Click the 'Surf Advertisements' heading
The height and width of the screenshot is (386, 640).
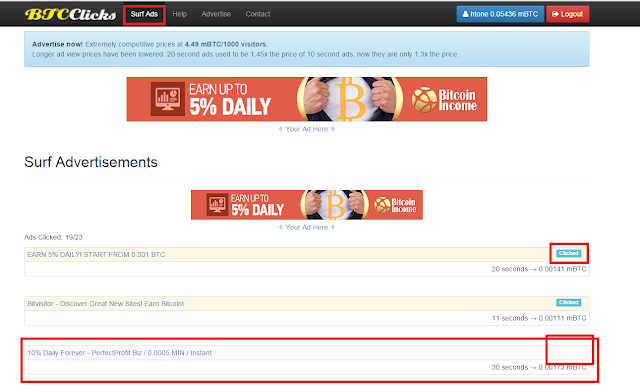91,162
